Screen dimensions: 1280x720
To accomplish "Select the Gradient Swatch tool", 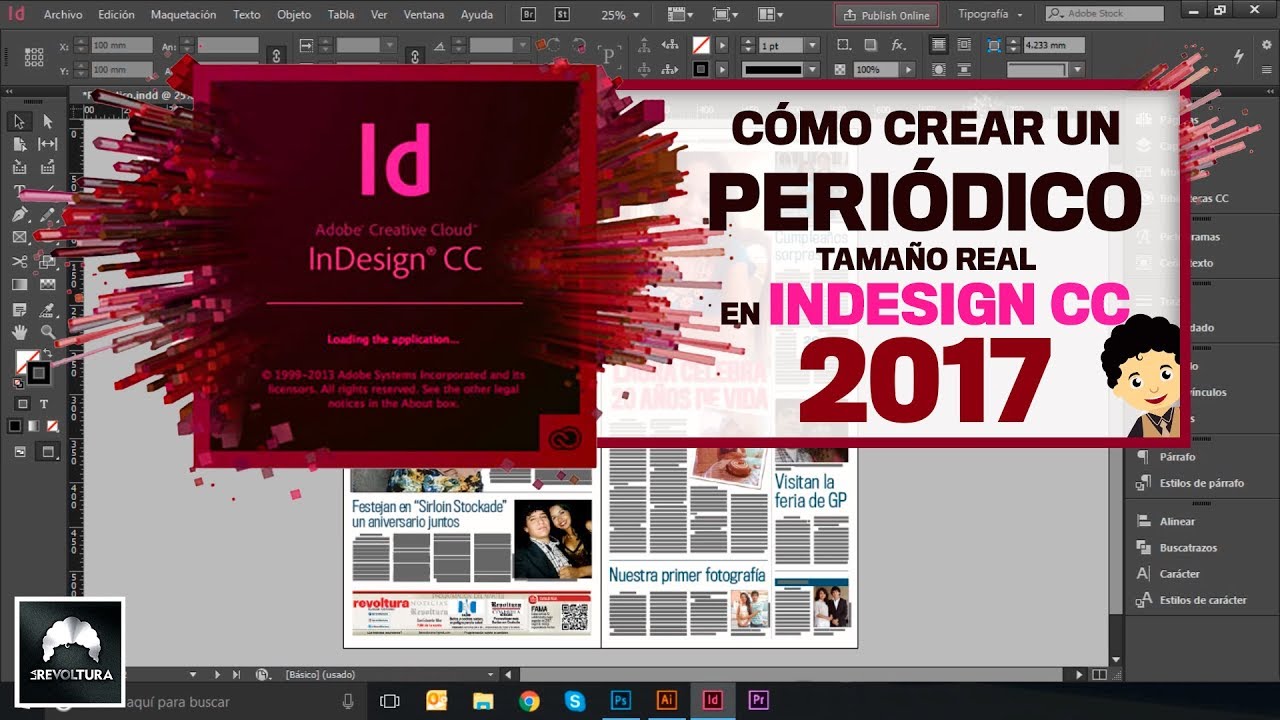I will [x=19, y=285].
